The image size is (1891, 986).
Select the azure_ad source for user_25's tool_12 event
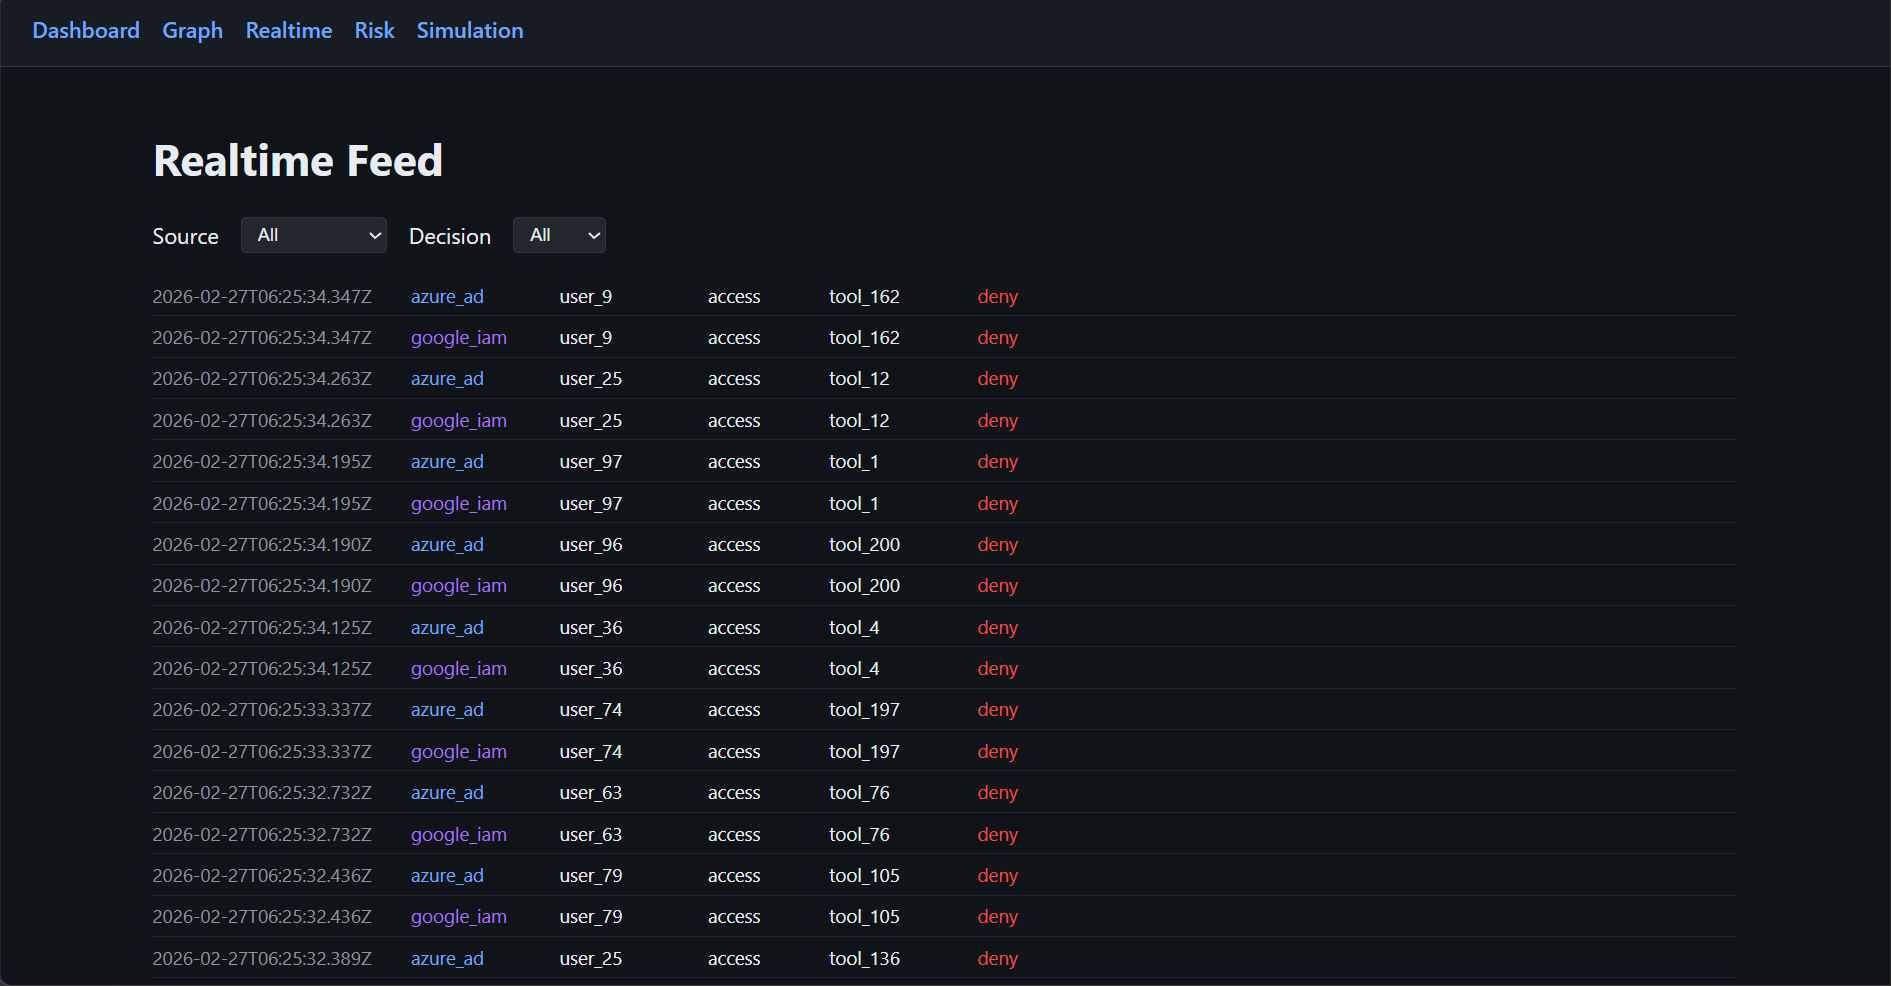pos(446,378)
